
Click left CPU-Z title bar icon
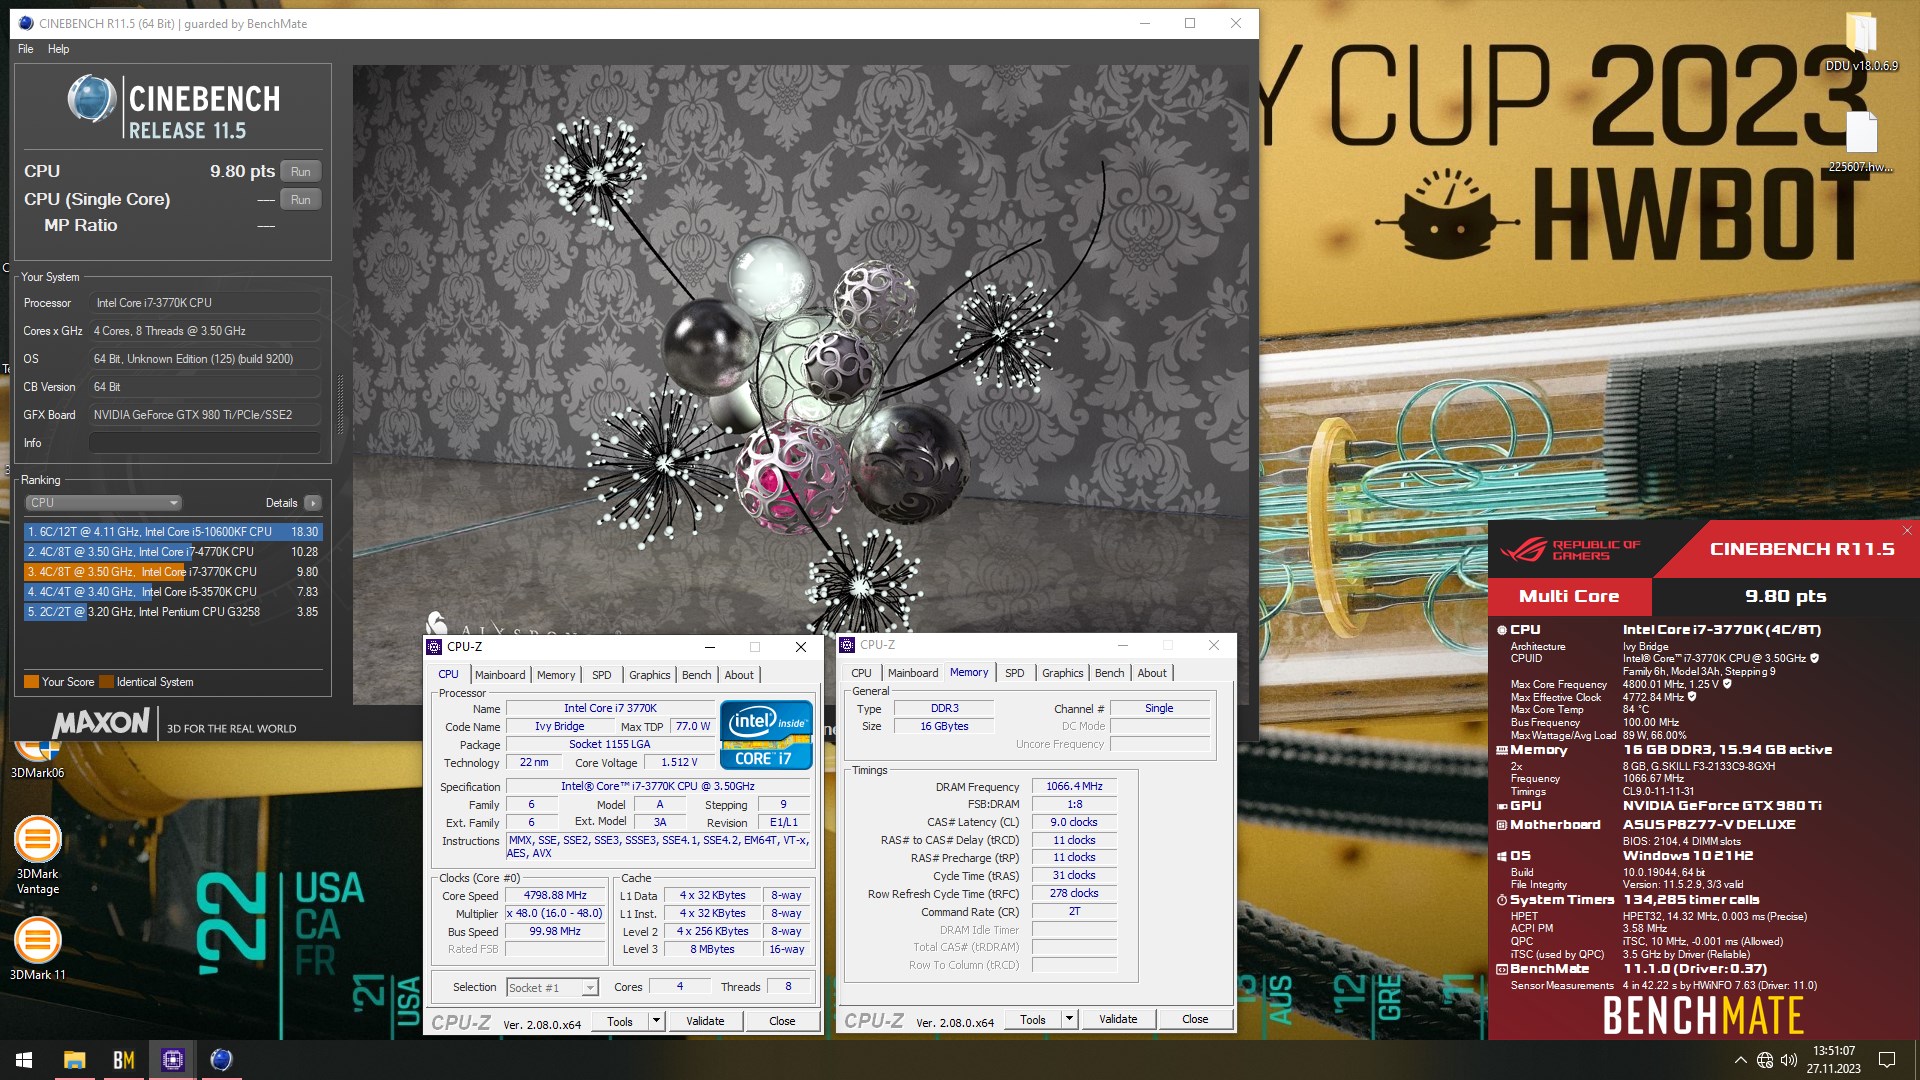pyautogui.click(x=435, y=647)
